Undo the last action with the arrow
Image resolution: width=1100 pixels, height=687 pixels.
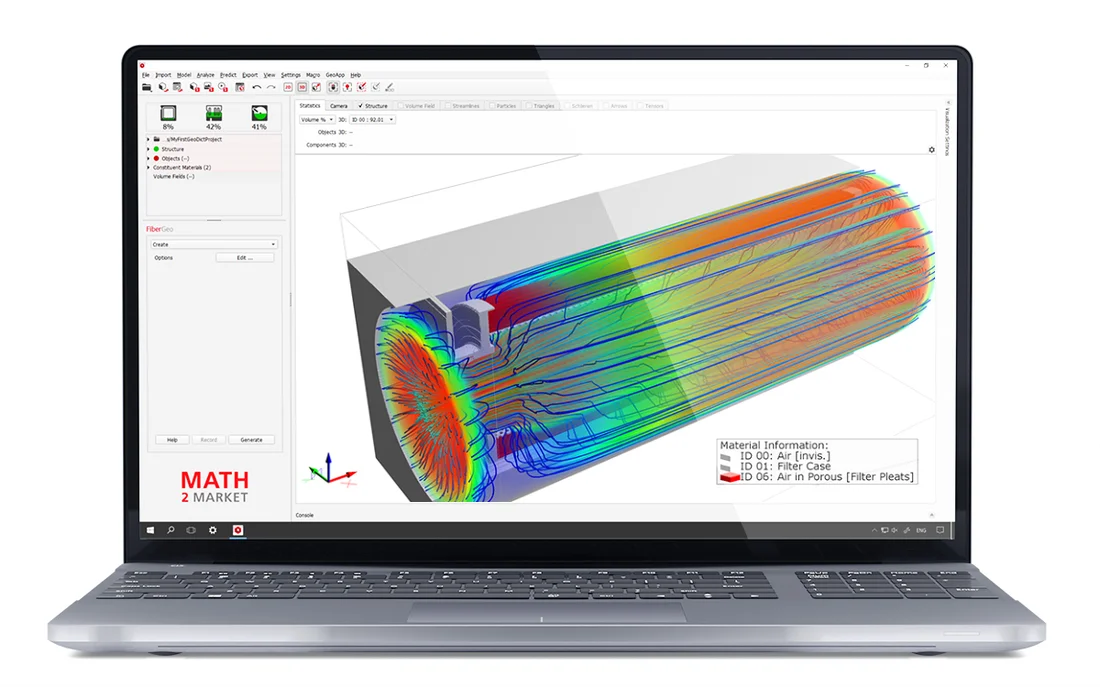(x=257, y=87)
